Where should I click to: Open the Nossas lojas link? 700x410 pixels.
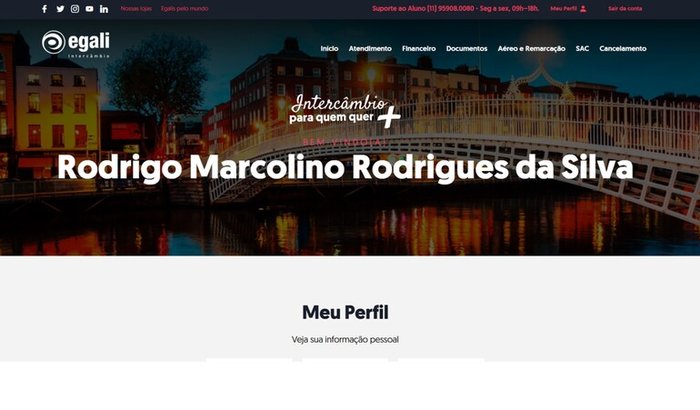[136, 8]
